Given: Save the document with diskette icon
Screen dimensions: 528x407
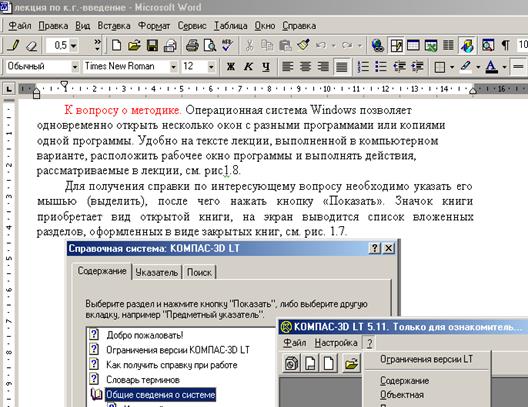Looking at the screenshot, I should [x=152, y=45].
